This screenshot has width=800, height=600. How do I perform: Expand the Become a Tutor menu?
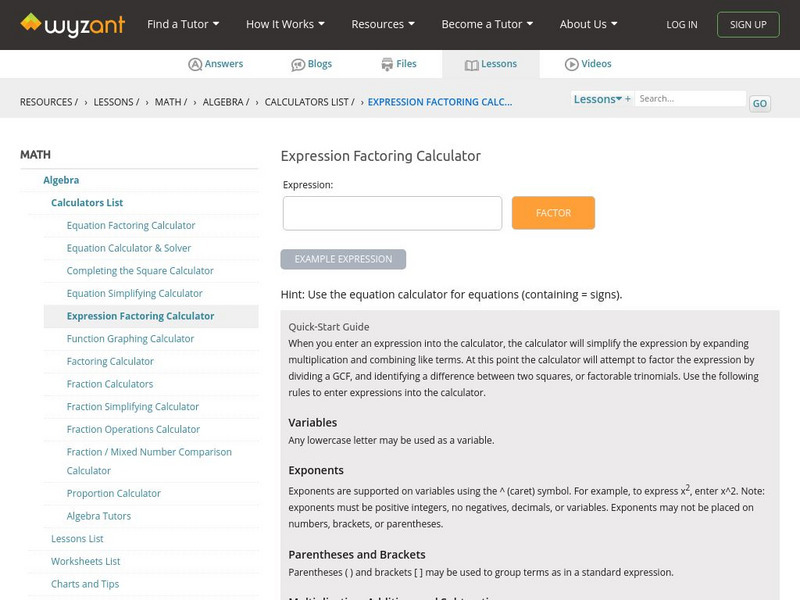pyautogui.click(x=487, y=24)
